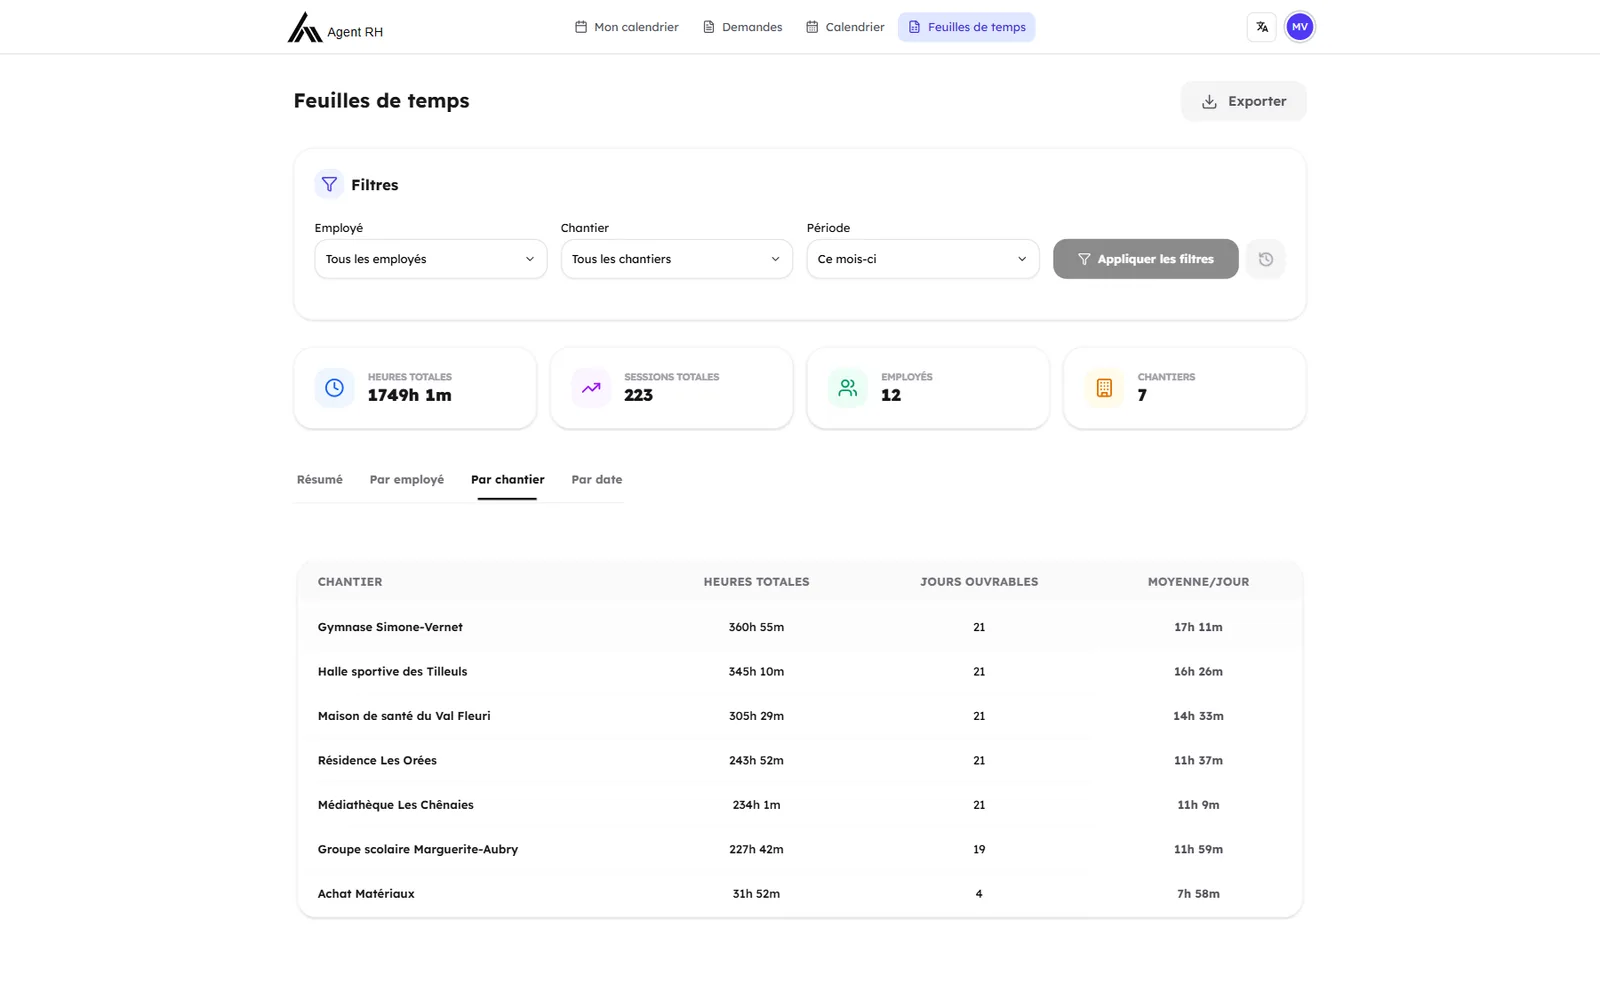Click the Jours ouvrables column header

click(979, 582)
